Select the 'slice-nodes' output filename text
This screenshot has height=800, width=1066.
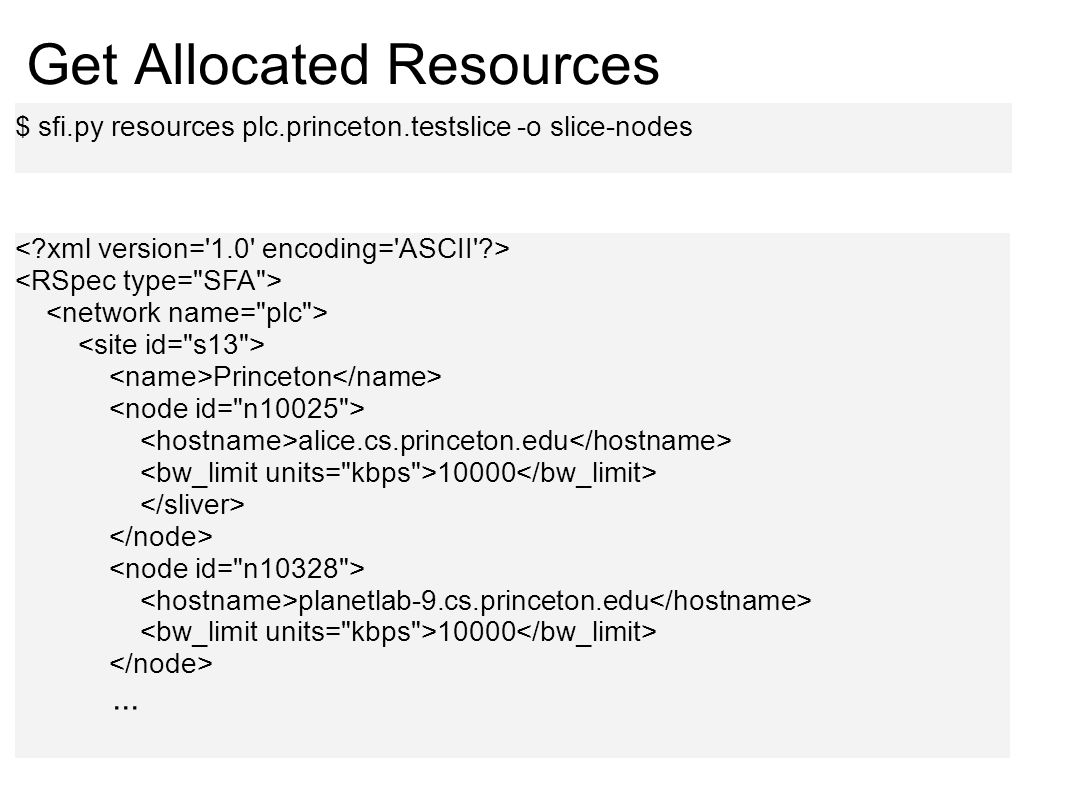click(621, 127)
